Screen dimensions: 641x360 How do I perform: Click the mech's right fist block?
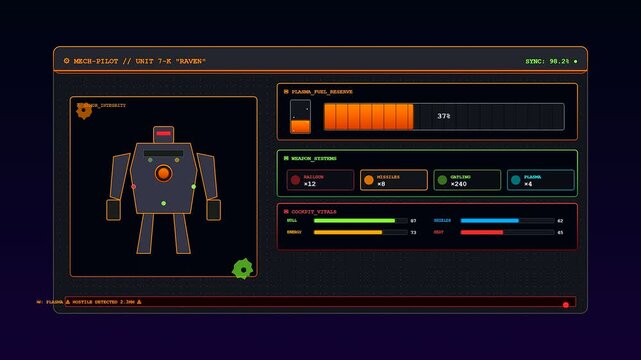214,210
